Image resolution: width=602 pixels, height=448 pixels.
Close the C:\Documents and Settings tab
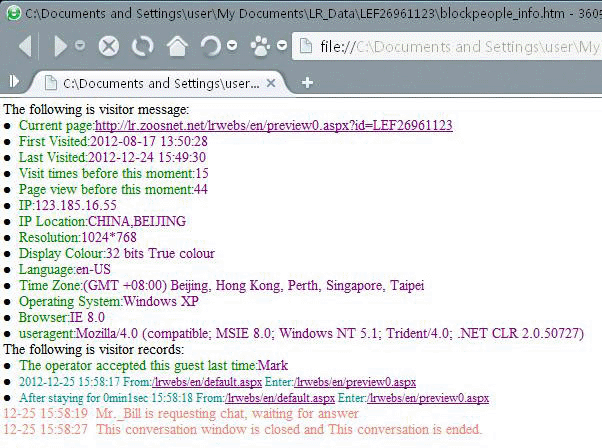tap(271, 83)
